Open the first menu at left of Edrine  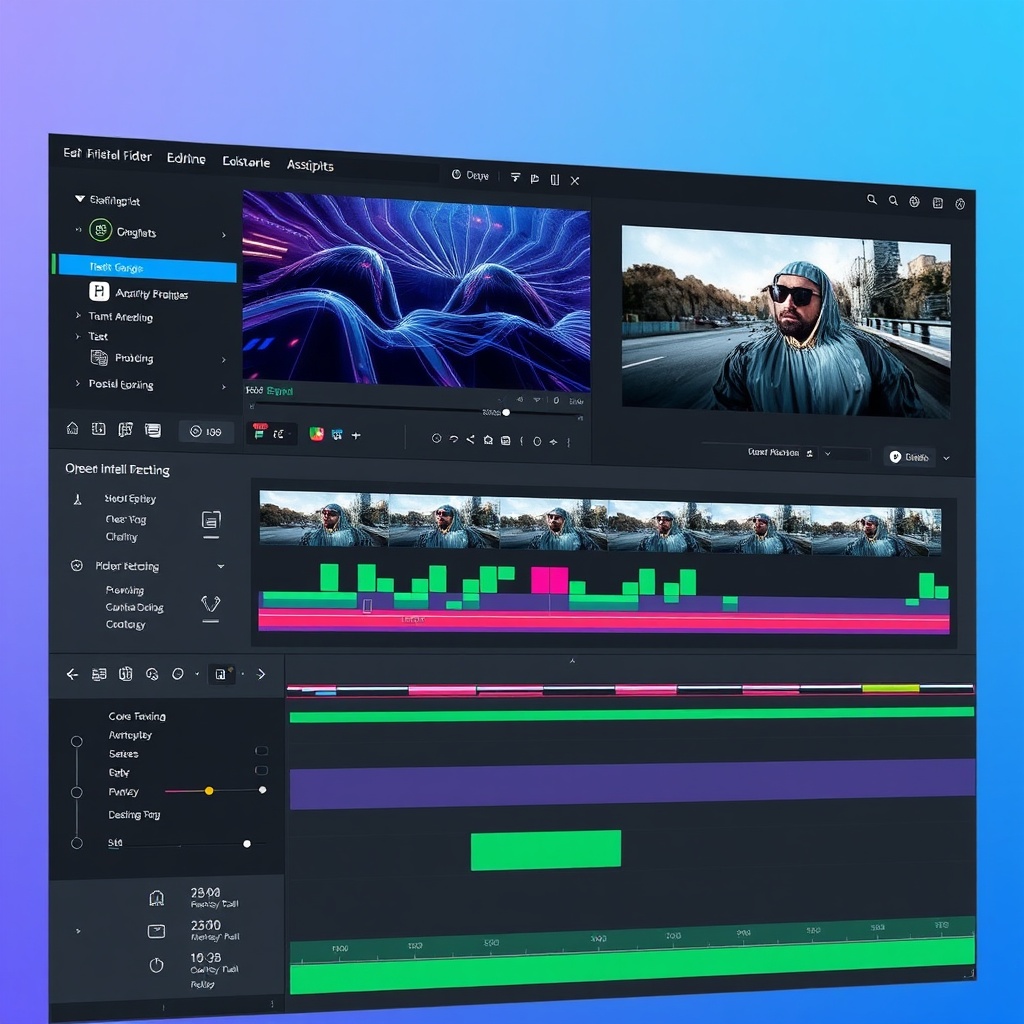click(107, 155)
